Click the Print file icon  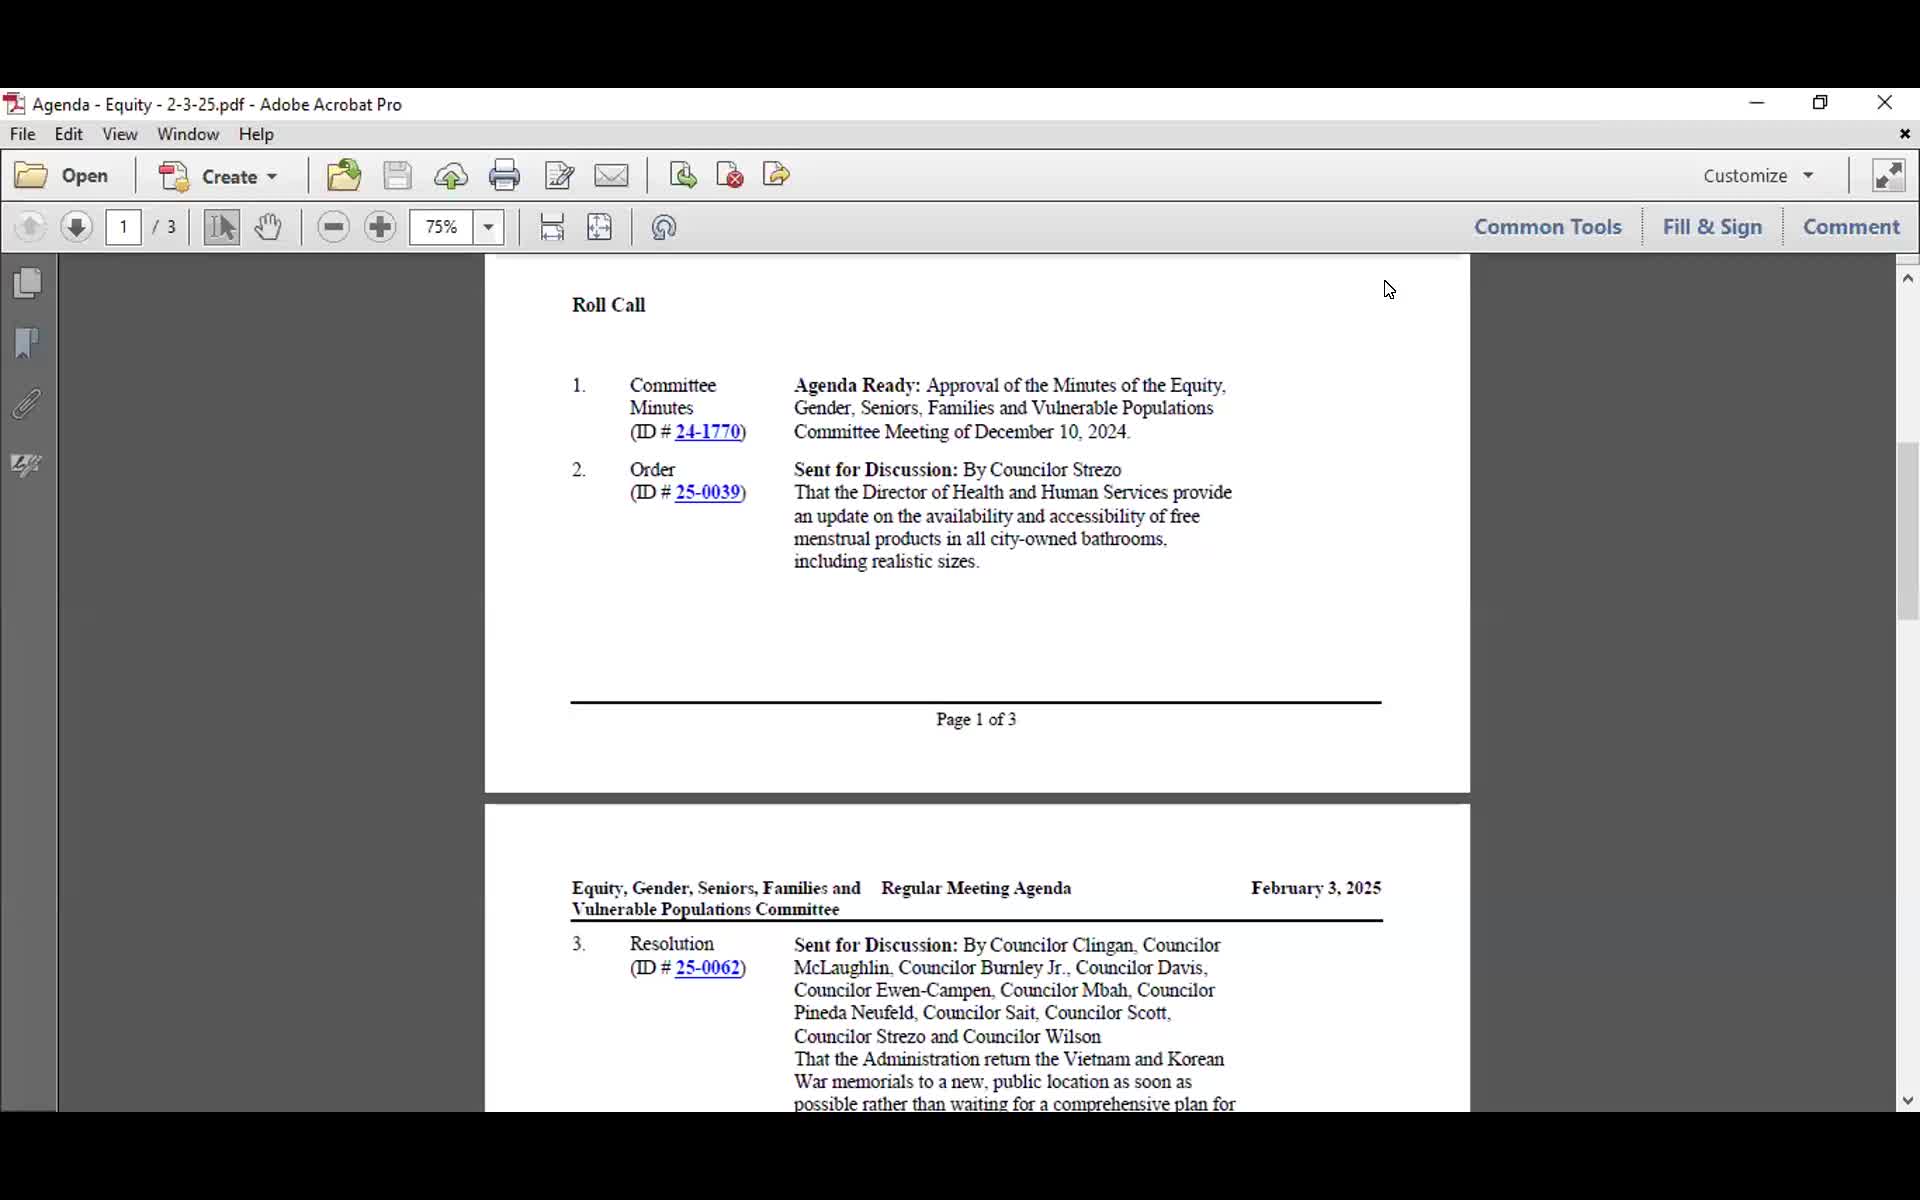(504, 176)
